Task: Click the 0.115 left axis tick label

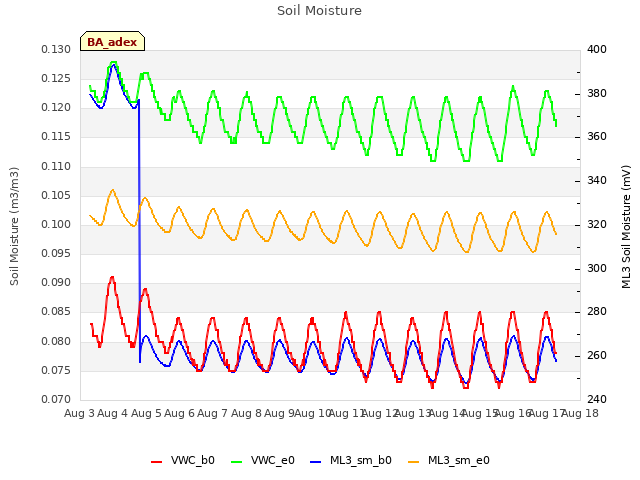Action: click(x=56, y=137)
